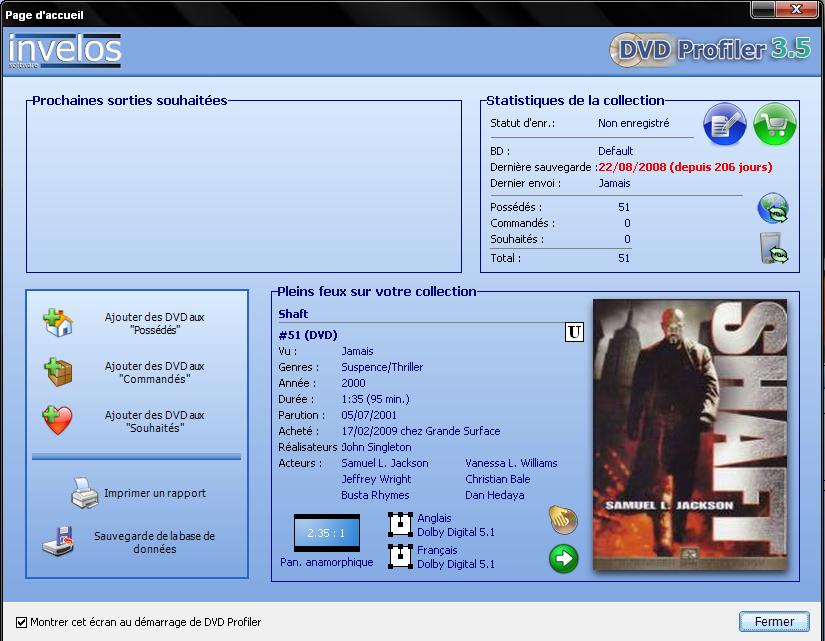Click director name John Singleton
This screenshot has width=825, height=641.
376,447
